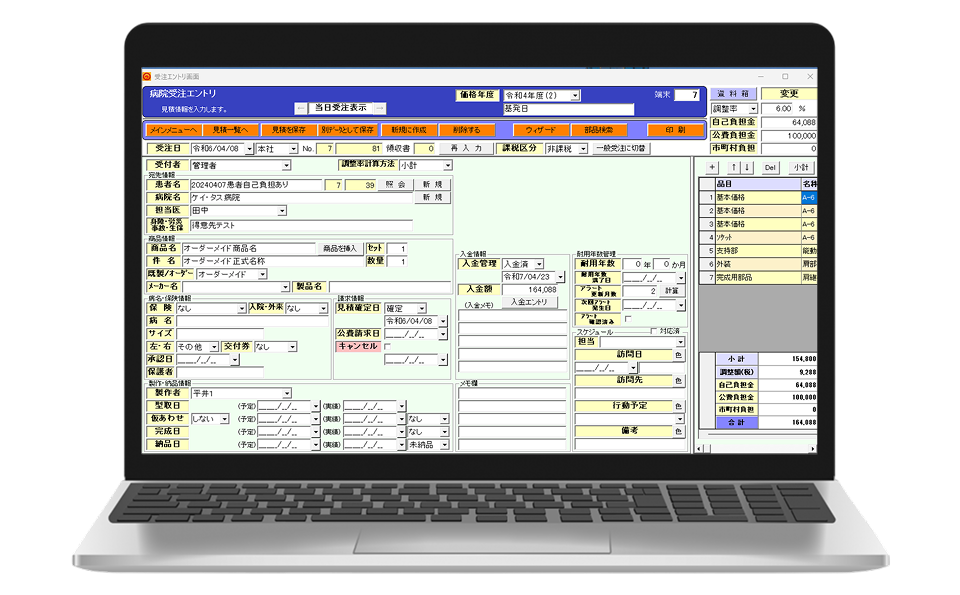Move item down with the down arrow button
The image size is (960, 595).
click(748, 167)
